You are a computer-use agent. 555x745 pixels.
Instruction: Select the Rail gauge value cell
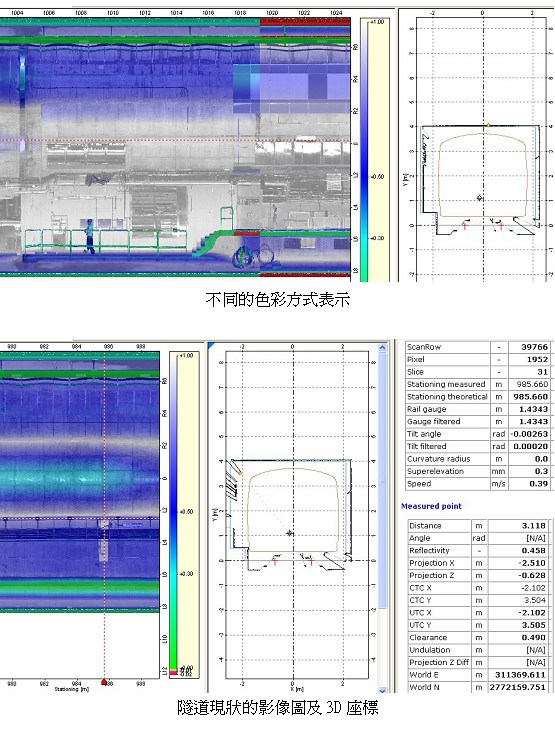[528, 409]
